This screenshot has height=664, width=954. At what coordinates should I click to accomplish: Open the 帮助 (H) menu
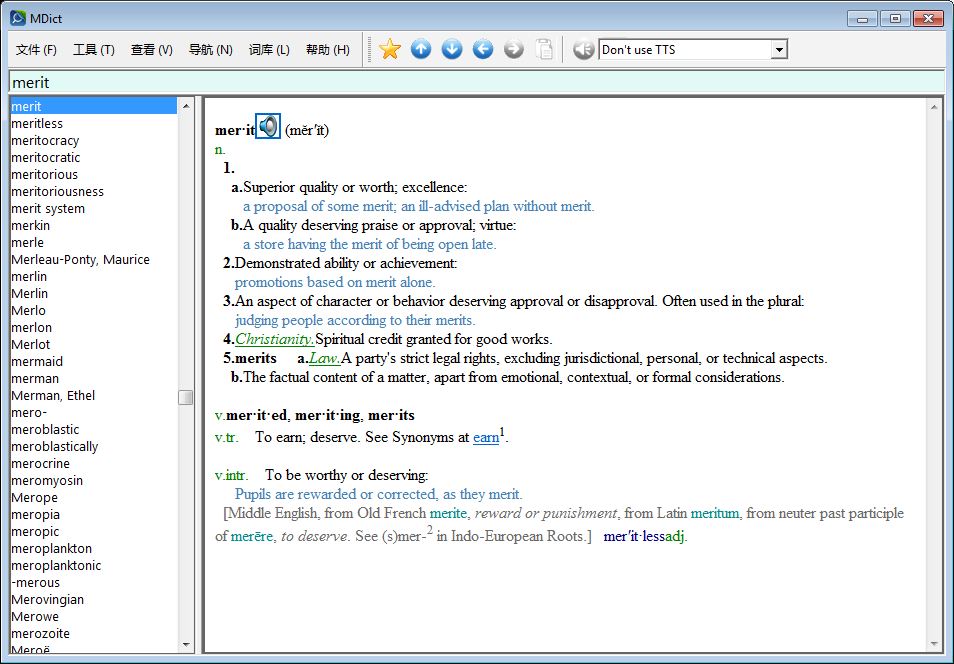327,50
